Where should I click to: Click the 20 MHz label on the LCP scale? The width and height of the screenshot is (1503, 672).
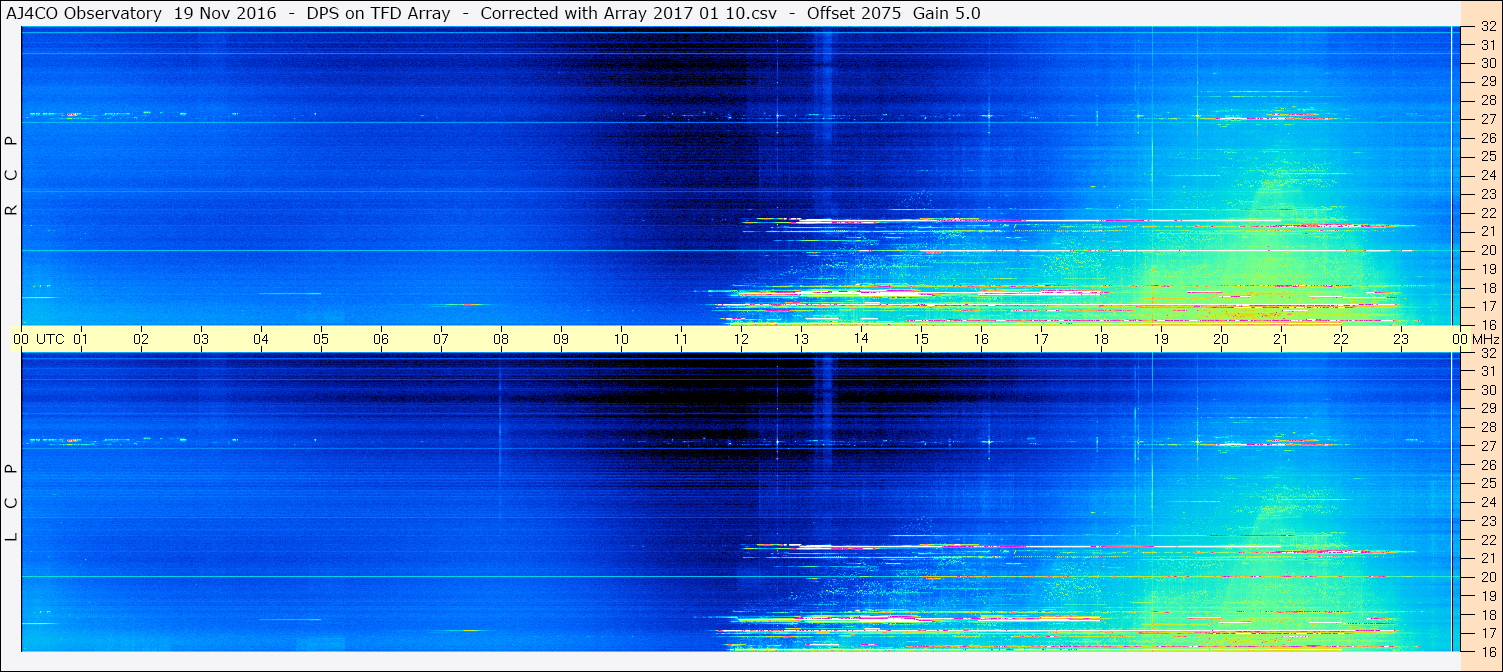(x=1488, y=577)
